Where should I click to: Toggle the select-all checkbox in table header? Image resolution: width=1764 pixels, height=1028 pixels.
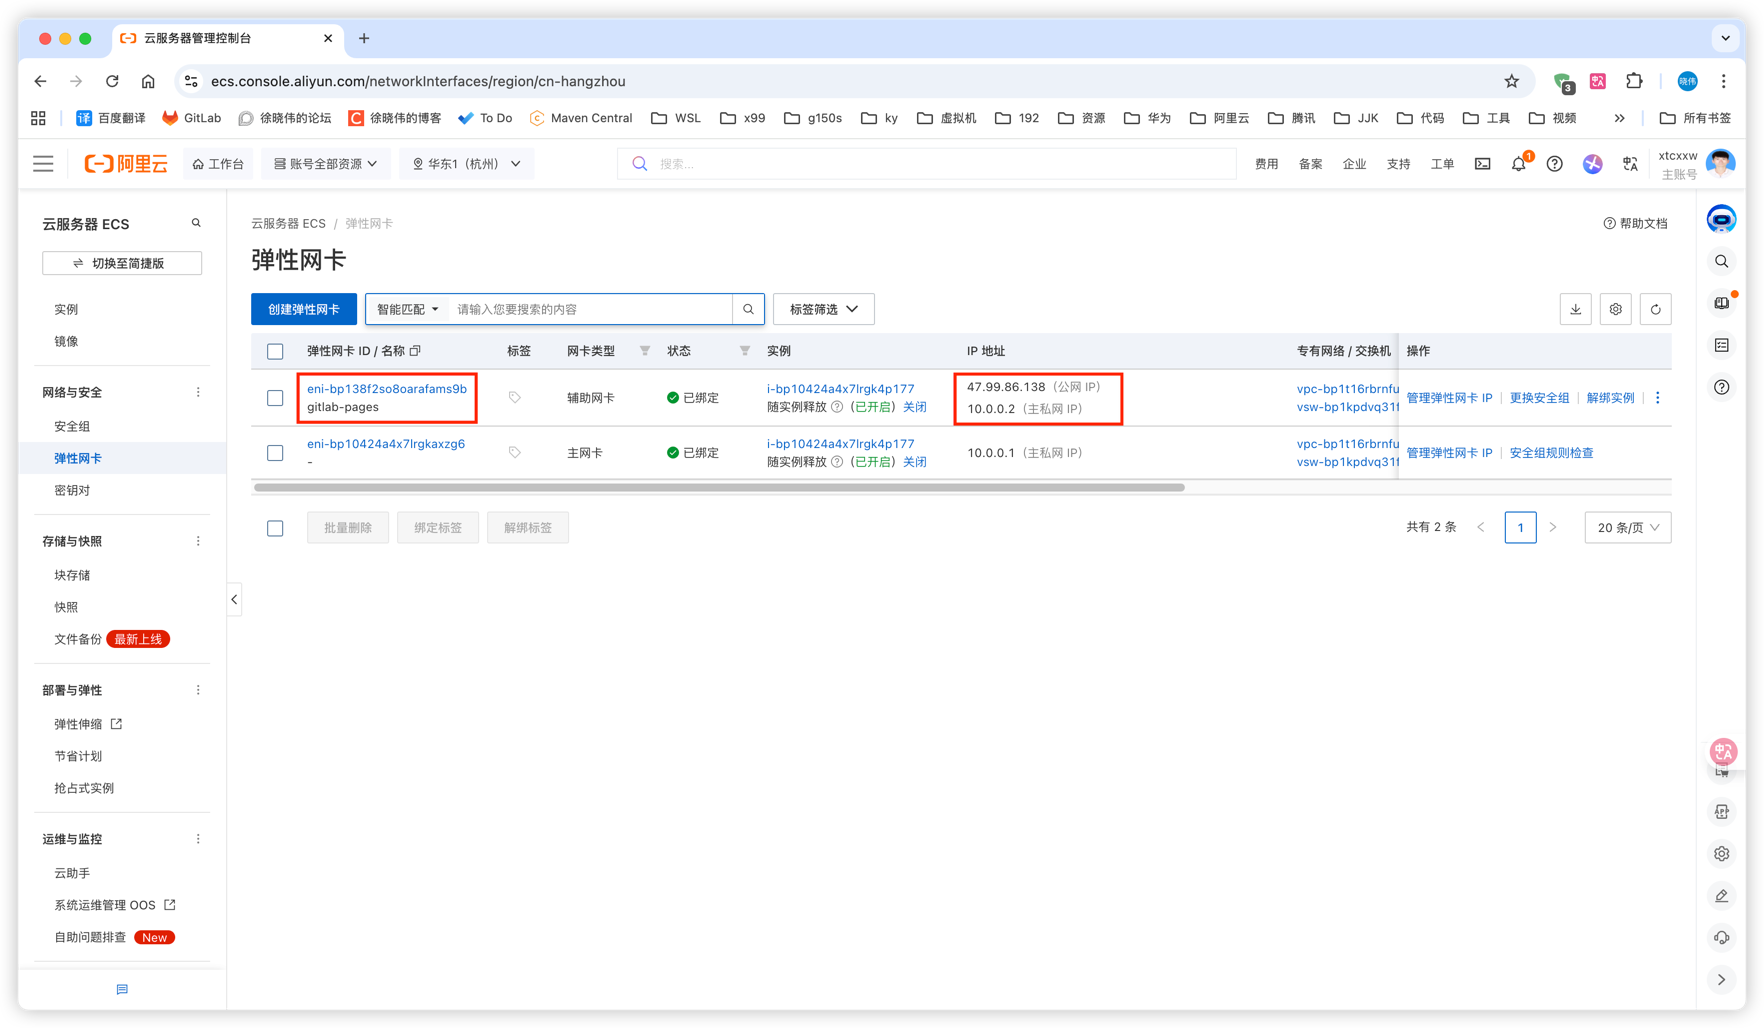point(275,351)
